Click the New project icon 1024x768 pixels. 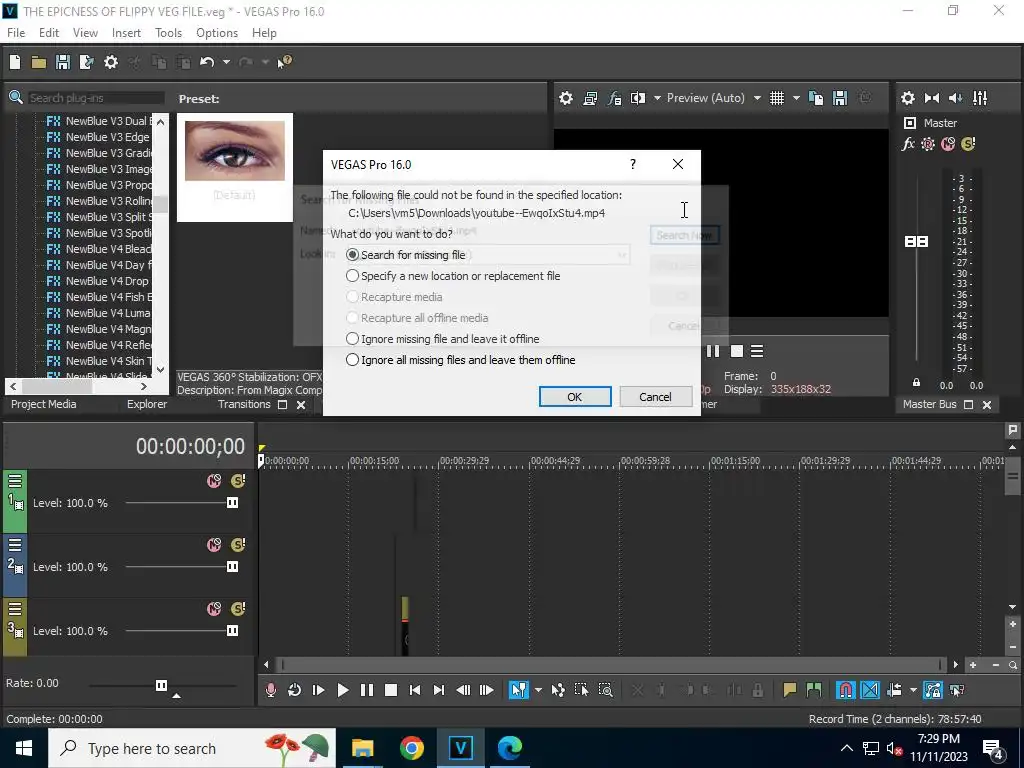point(14,62)
